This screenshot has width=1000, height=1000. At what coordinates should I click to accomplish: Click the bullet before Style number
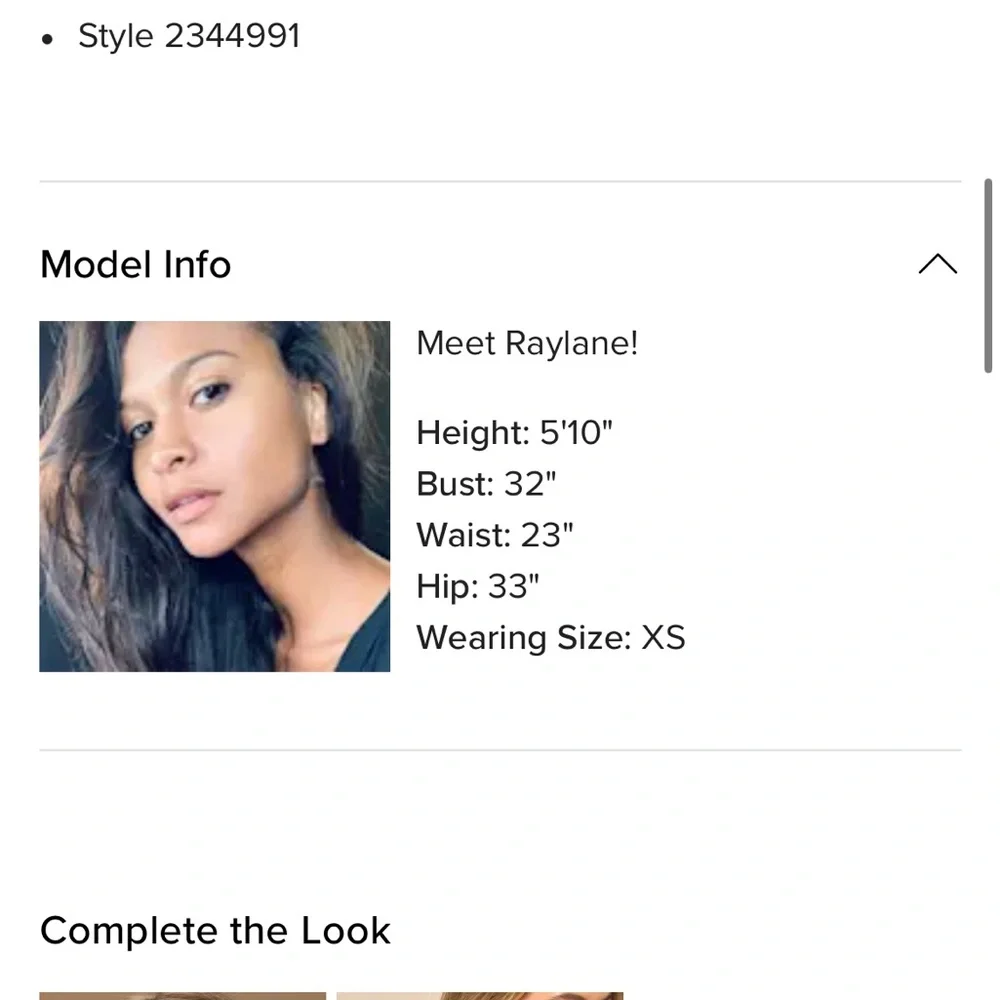point(47,40)
